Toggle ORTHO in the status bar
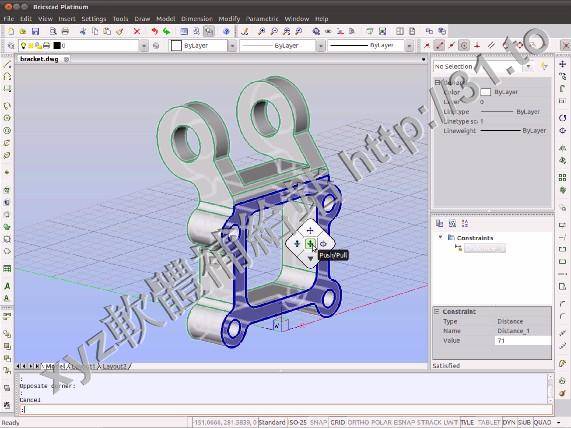Screen dimensions: 571x428 (358, 423)
